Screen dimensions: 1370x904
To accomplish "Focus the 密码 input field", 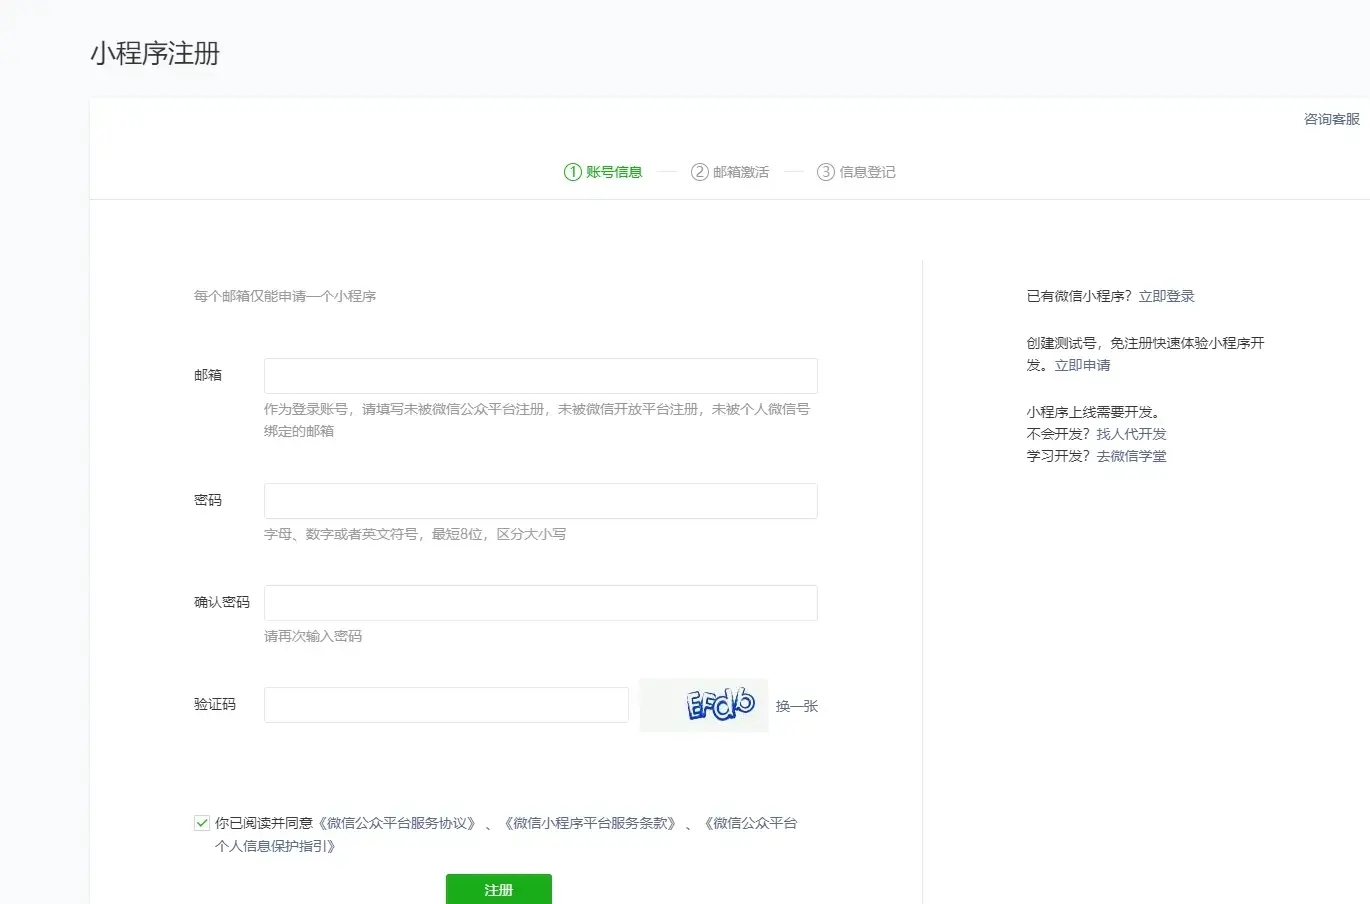I will coord(540,501).
